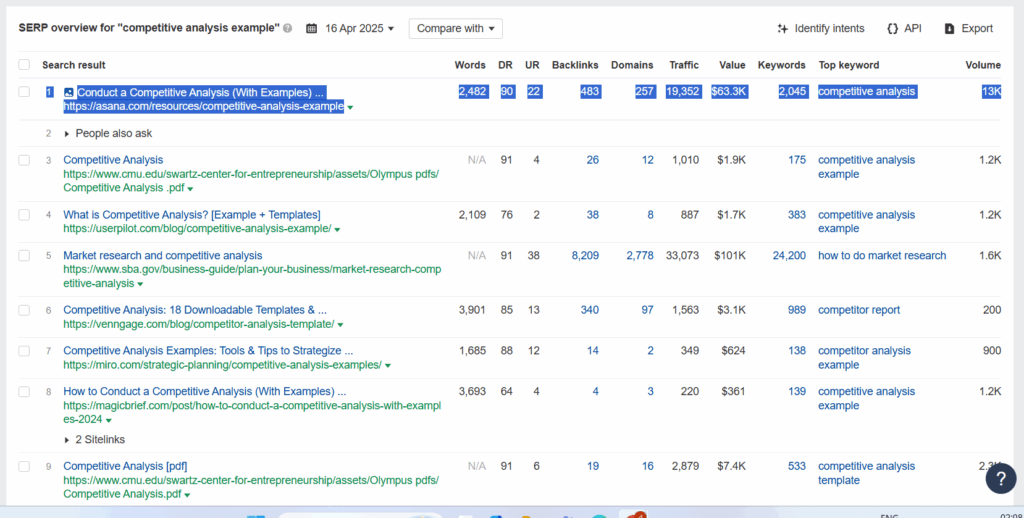1024x518 pixels.
Task: Click the Export download icon
Action: [950, 29]
